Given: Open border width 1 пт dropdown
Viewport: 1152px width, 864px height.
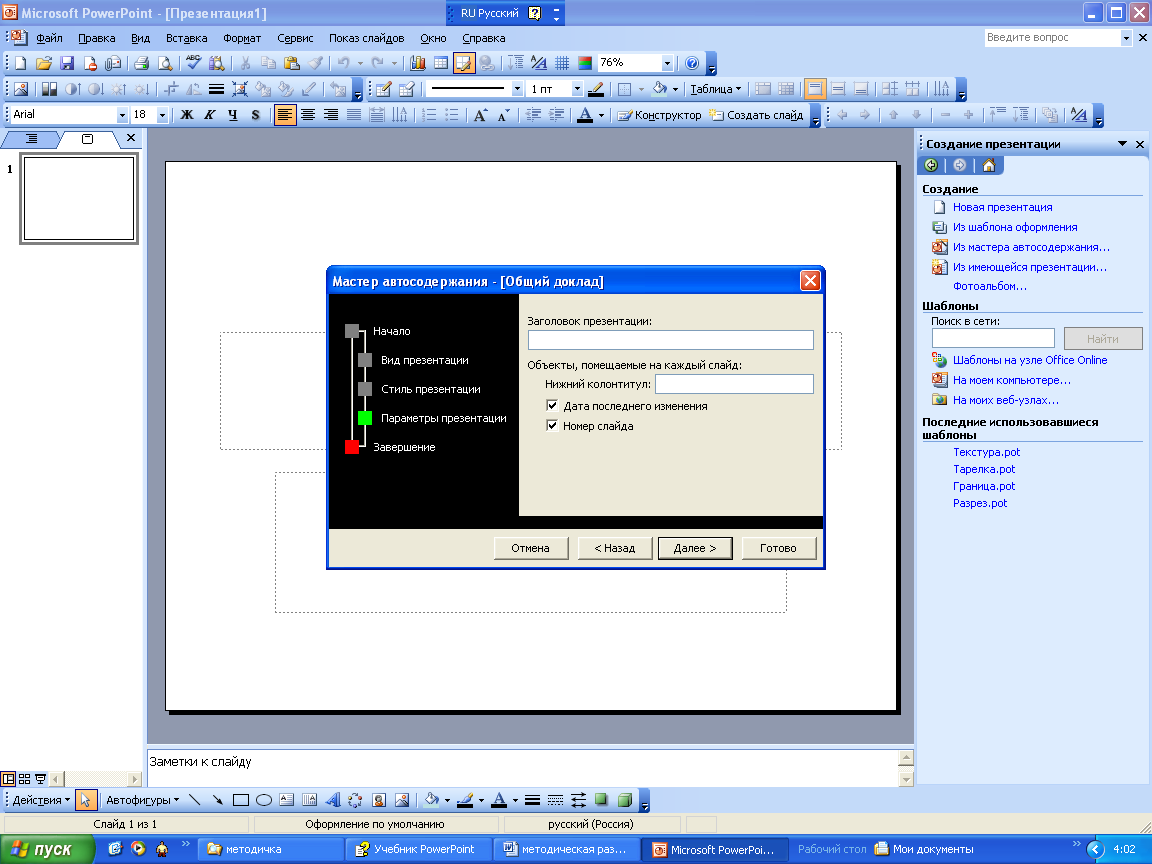Looking at the screenshot, I should point(577,89).
